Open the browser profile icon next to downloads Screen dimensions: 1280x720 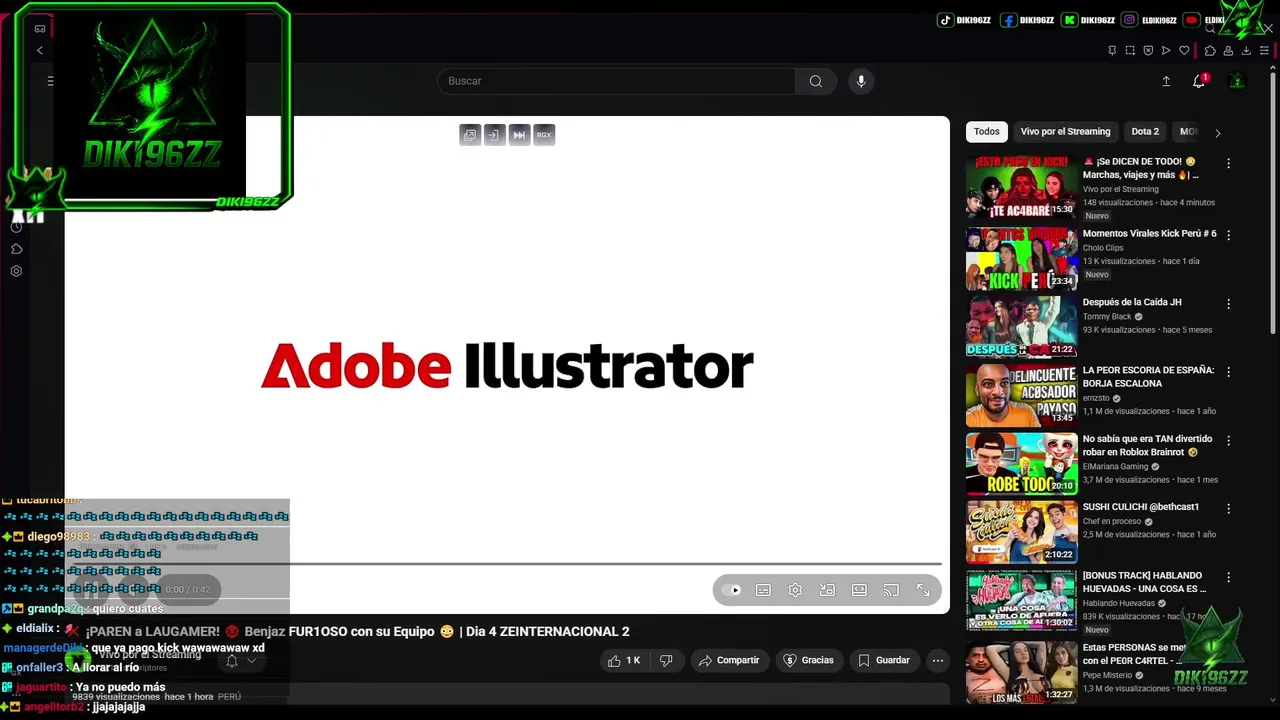[1228, 50]
